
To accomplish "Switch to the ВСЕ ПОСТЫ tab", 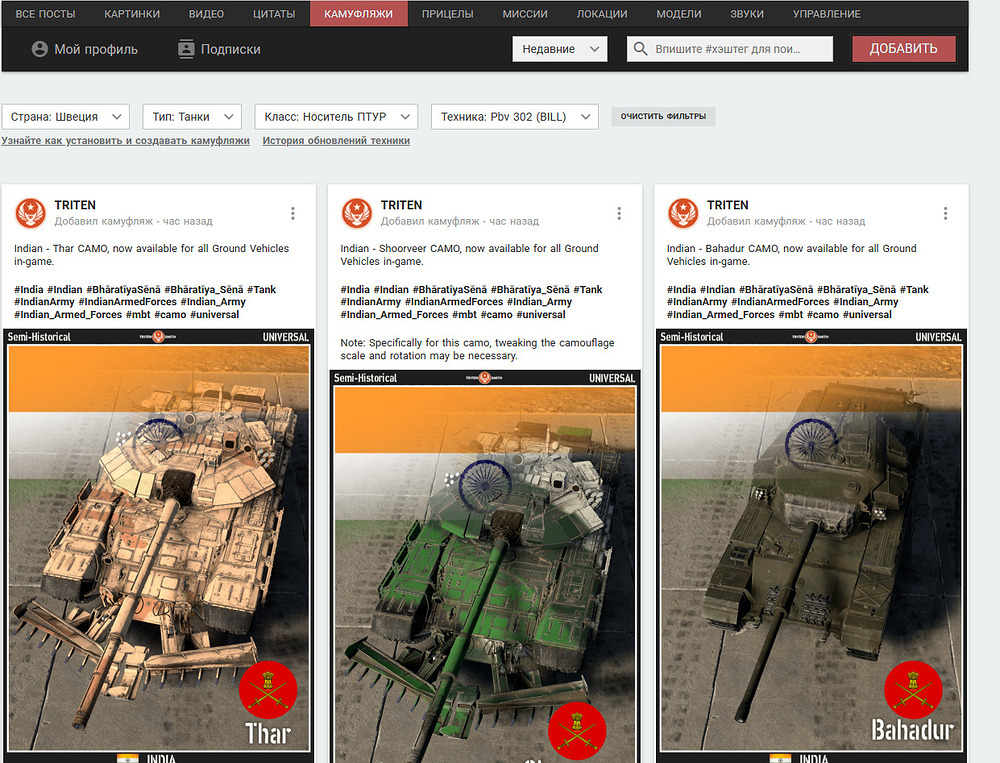I will pyautogui.click(x=45, y=14).
